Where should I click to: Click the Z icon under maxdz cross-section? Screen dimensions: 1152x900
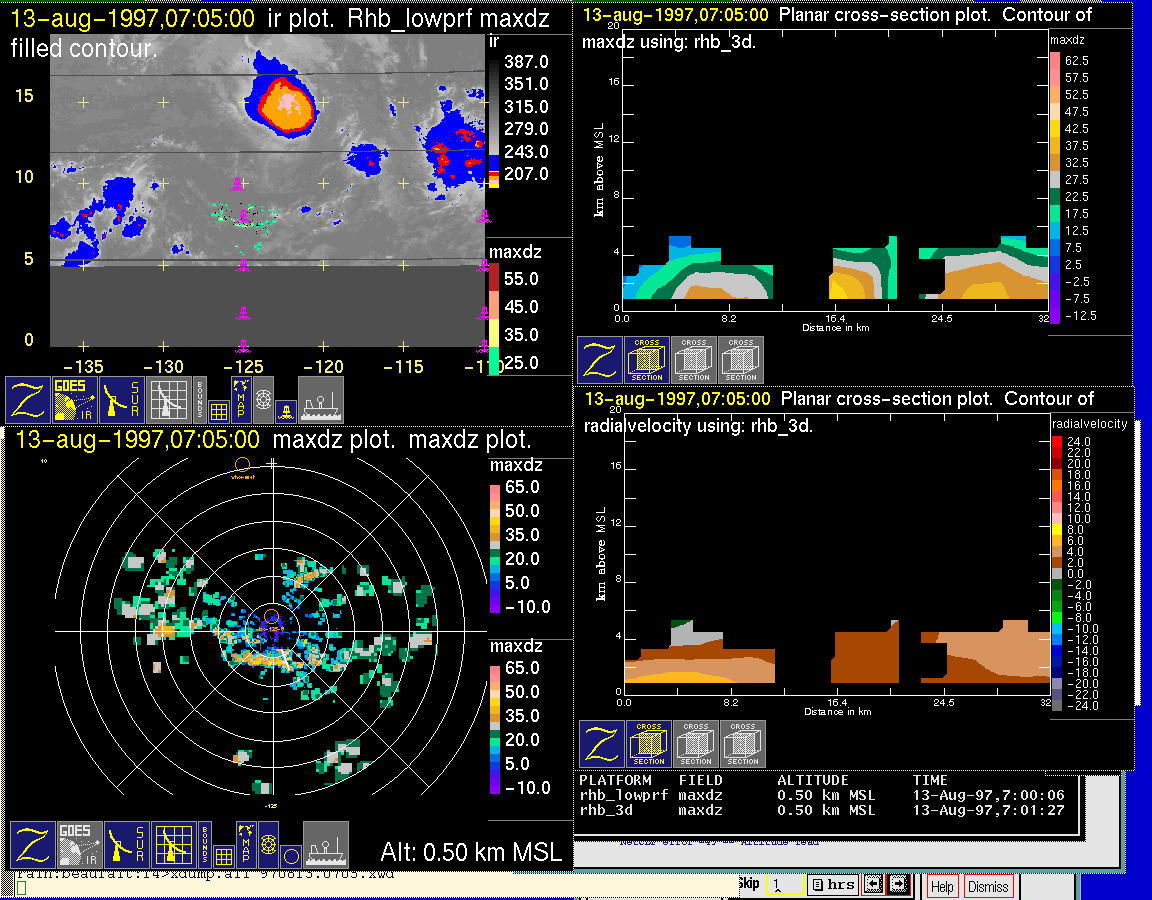coord(599,360)
